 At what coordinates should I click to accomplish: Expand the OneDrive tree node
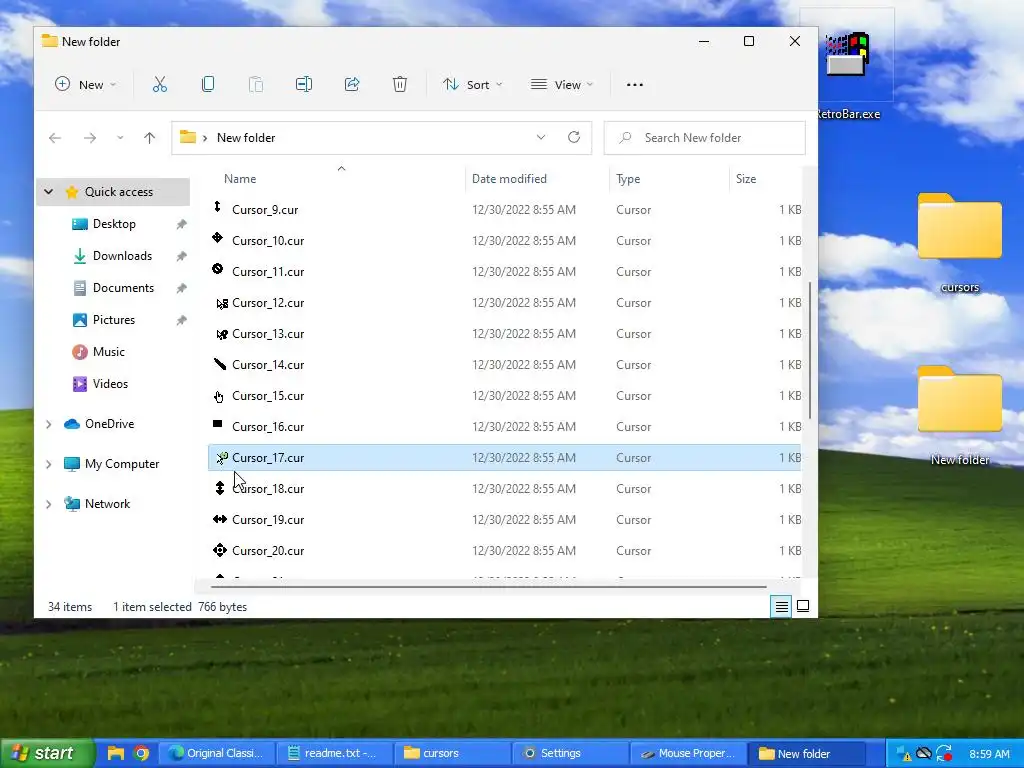tap(48, 424)
